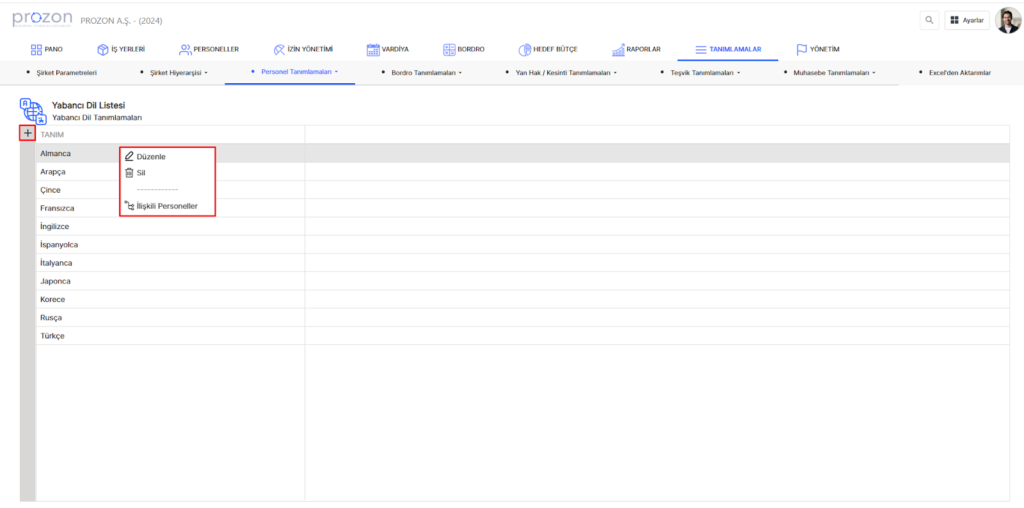
Task: Open the VARDİYA calendar tab
Action: (387, 49)
